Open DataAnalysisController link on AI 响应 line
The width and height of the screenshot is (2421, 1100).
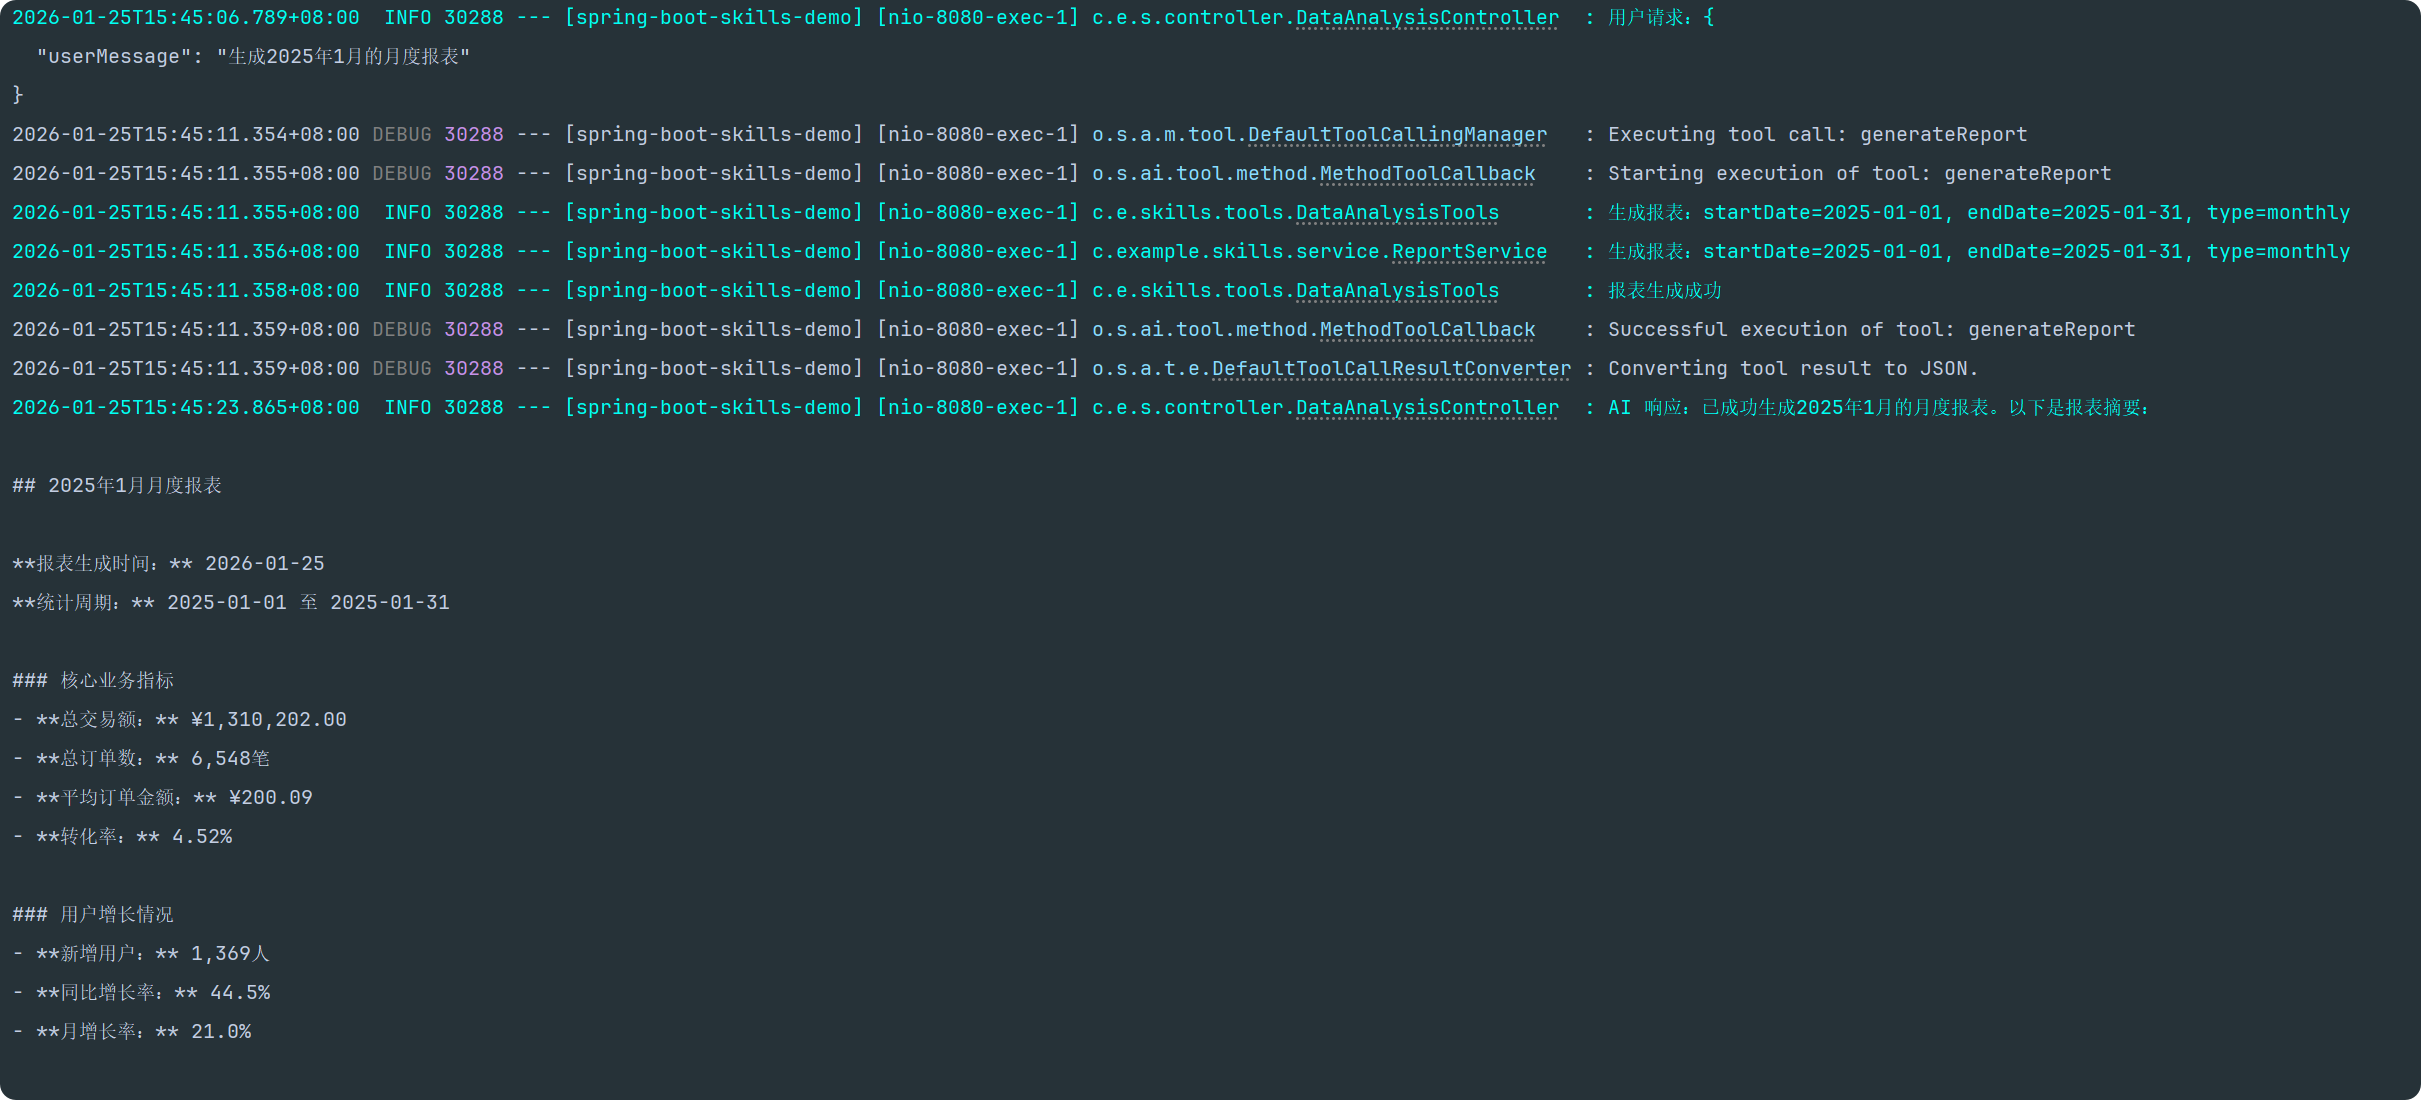click(x=1427, y=408)
